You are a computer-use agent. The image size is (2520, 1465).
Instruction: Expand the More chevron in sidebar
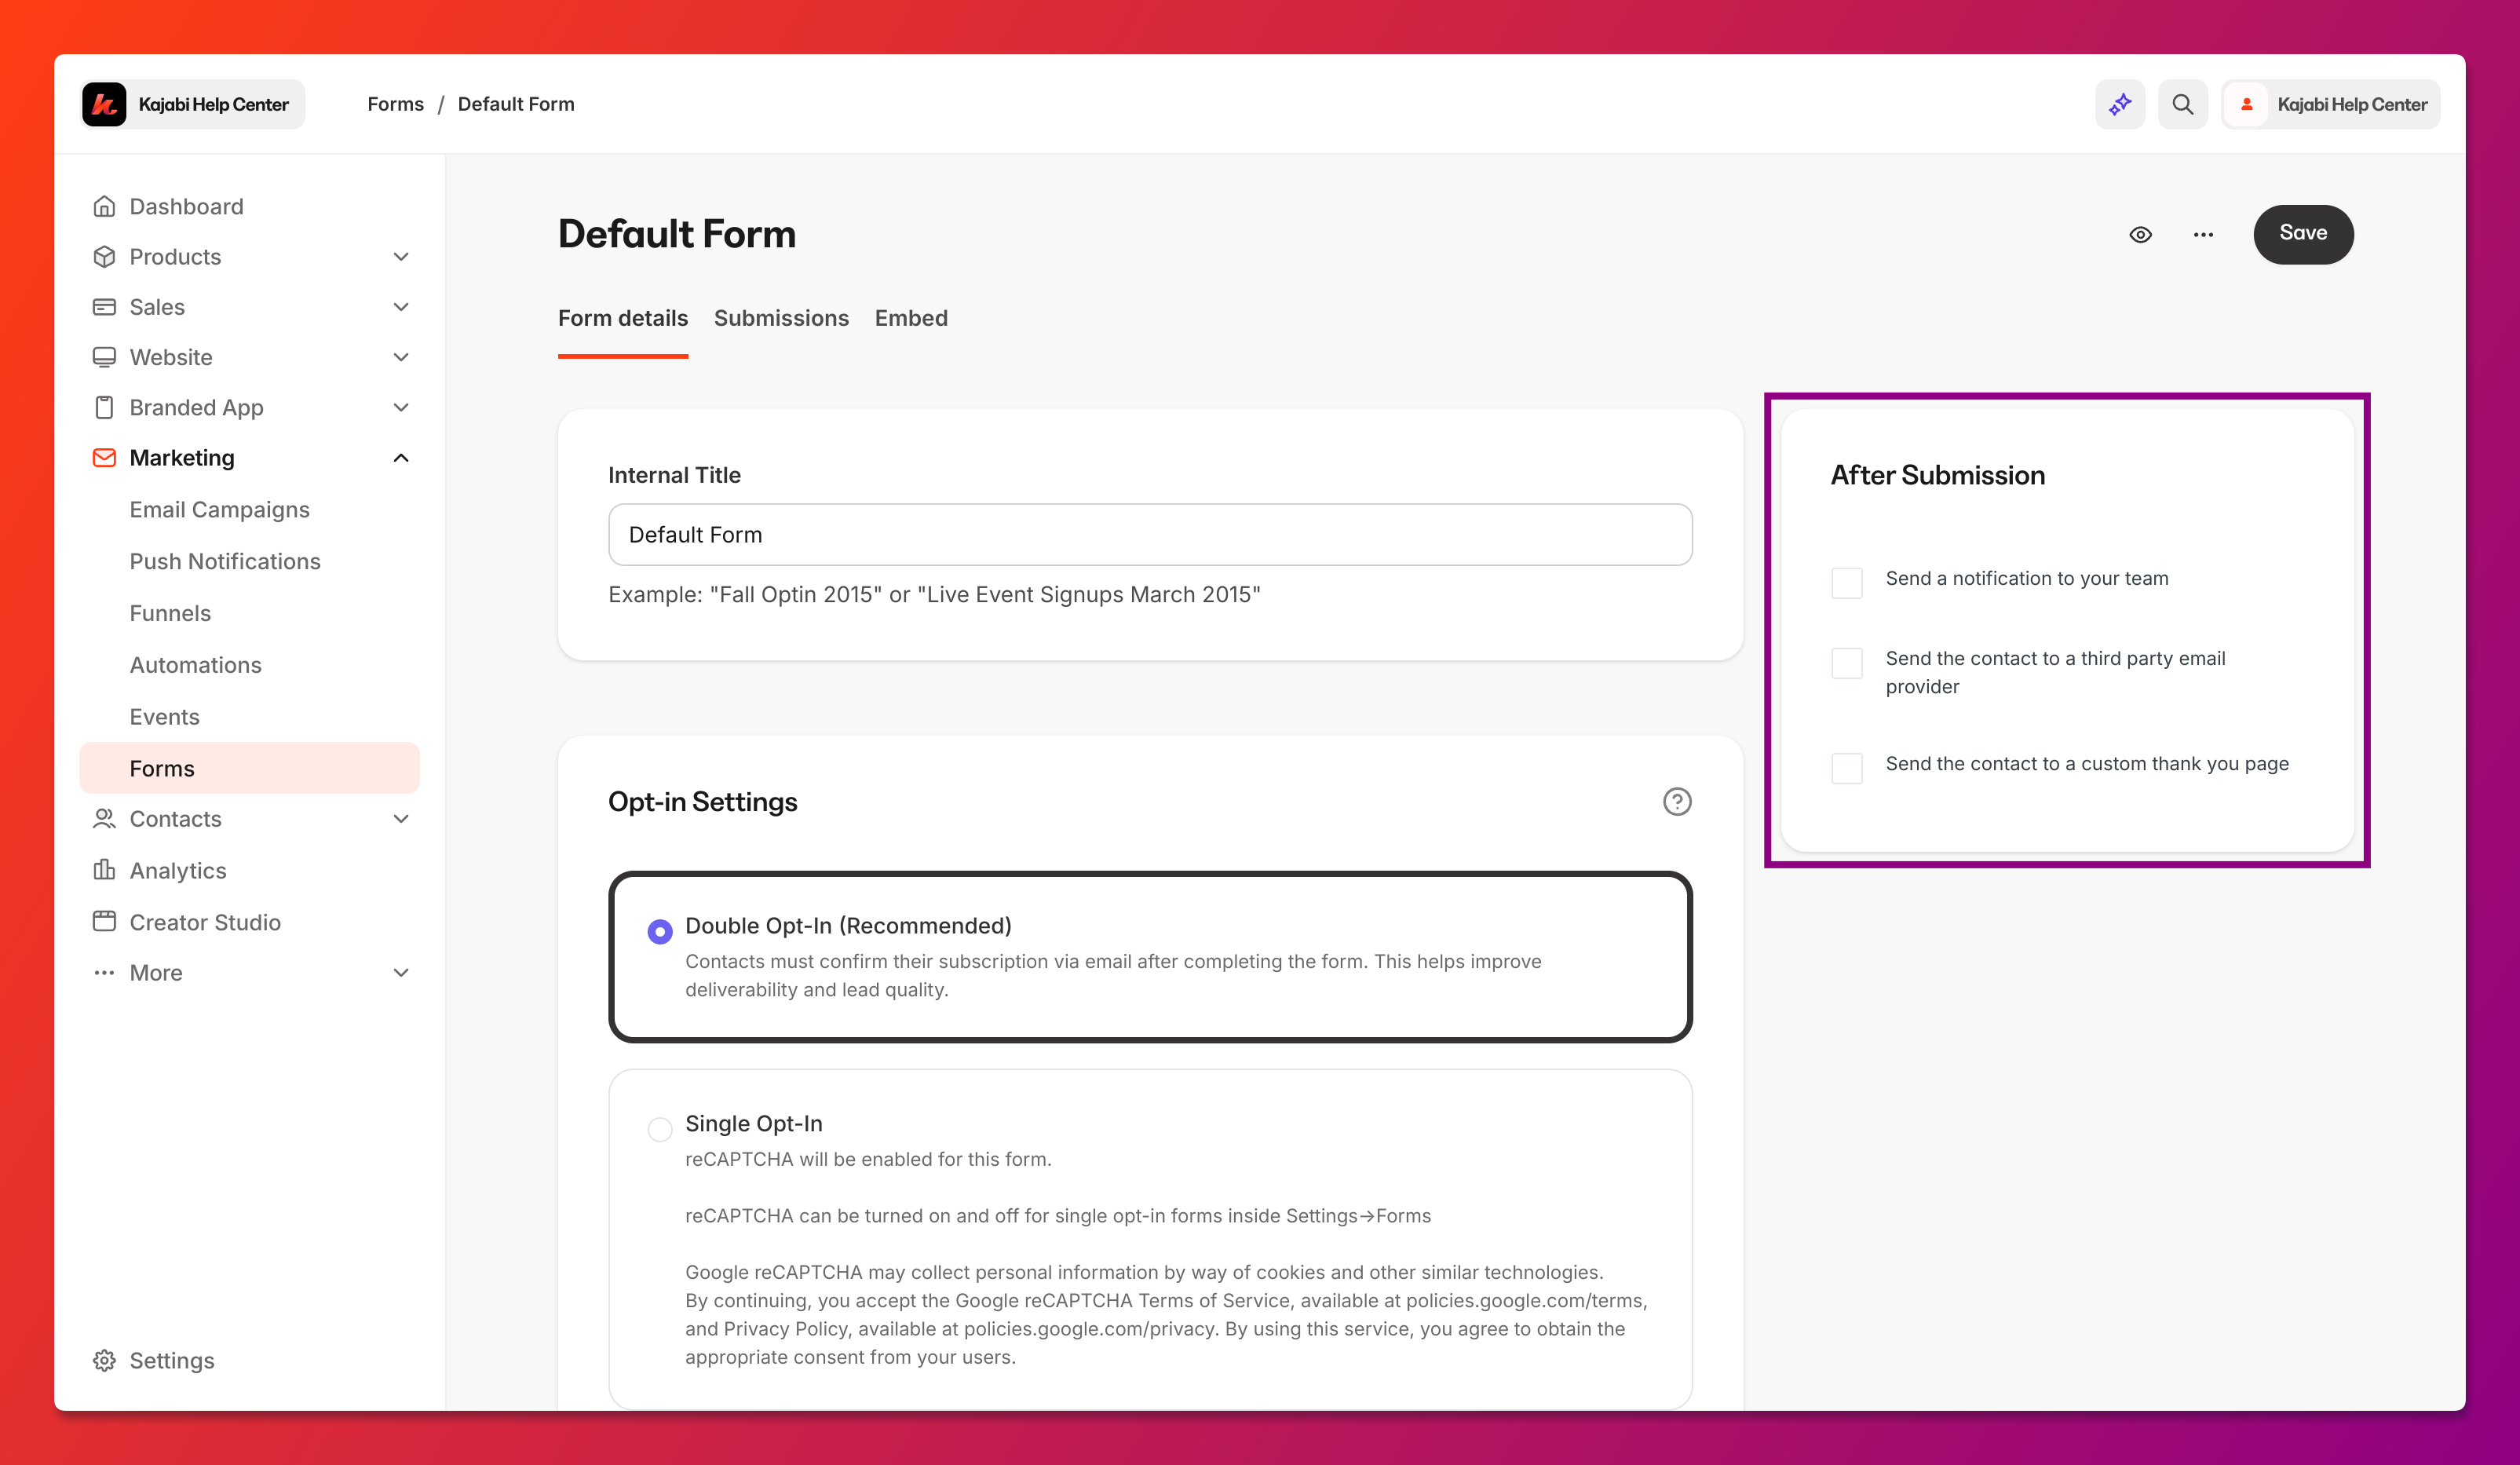[401, 973]
